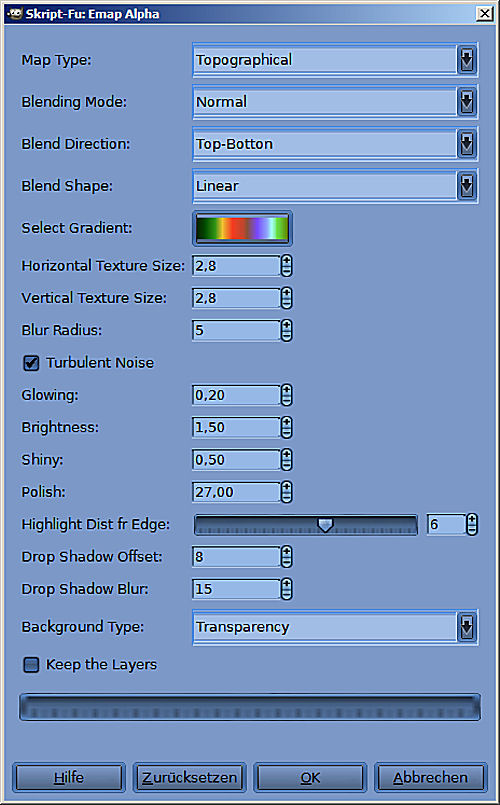The height and width of the screenshot is (805, 500).
Task: Click into the Glowing value field
Action: [x=237, y=395]
